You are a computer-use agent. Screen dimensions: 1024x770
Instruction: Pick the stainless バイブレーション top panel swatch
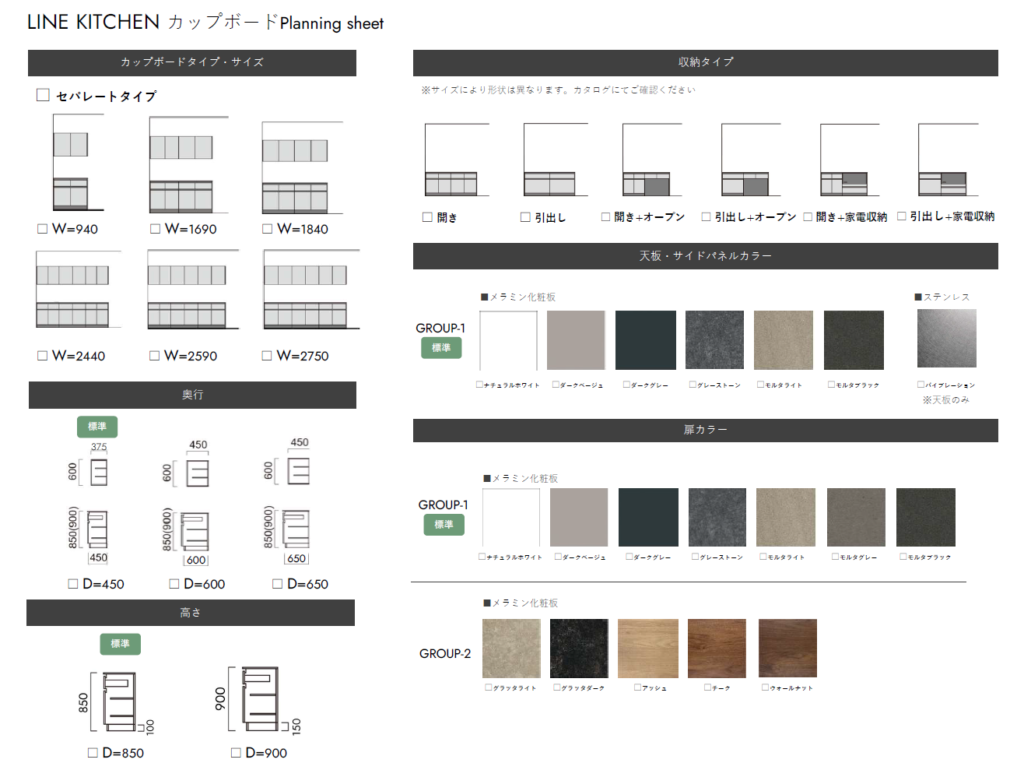click(946, 339)
